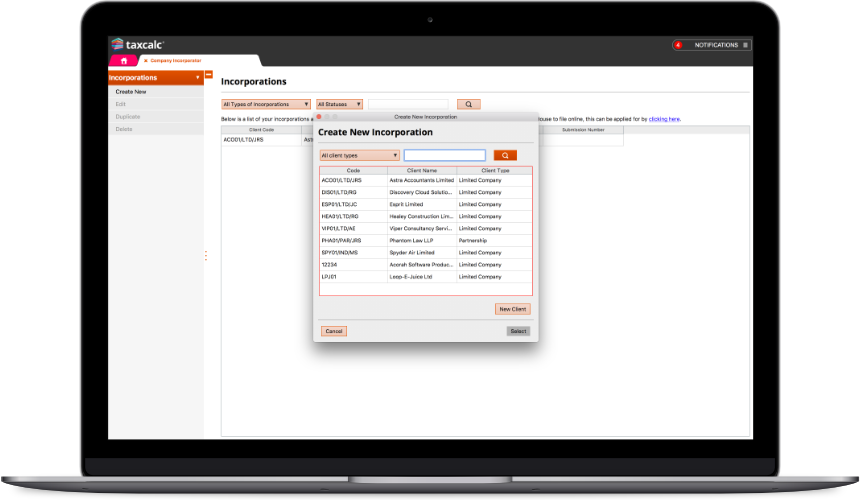Sort by the Client Name column header

click(x=422, y=171)
